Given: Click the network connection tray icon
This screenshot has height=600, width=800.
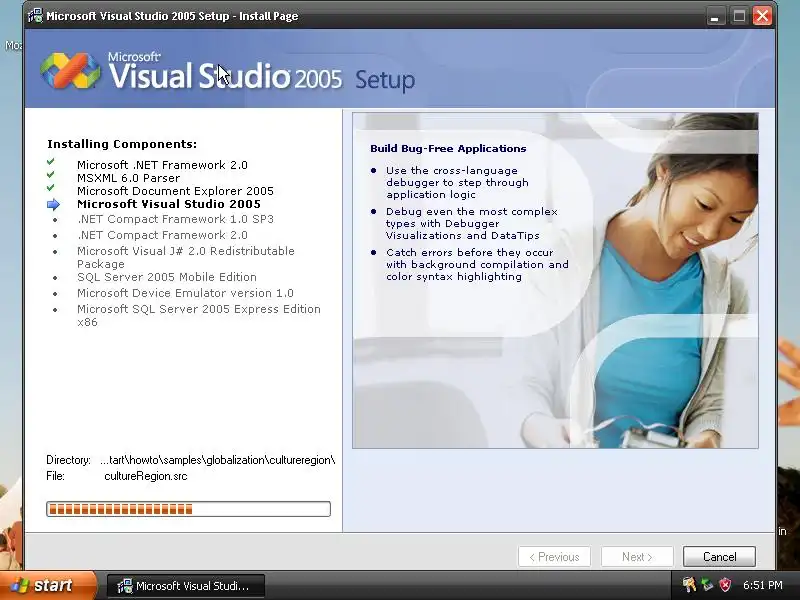Looking at the screenshot, I should (707, 585).
